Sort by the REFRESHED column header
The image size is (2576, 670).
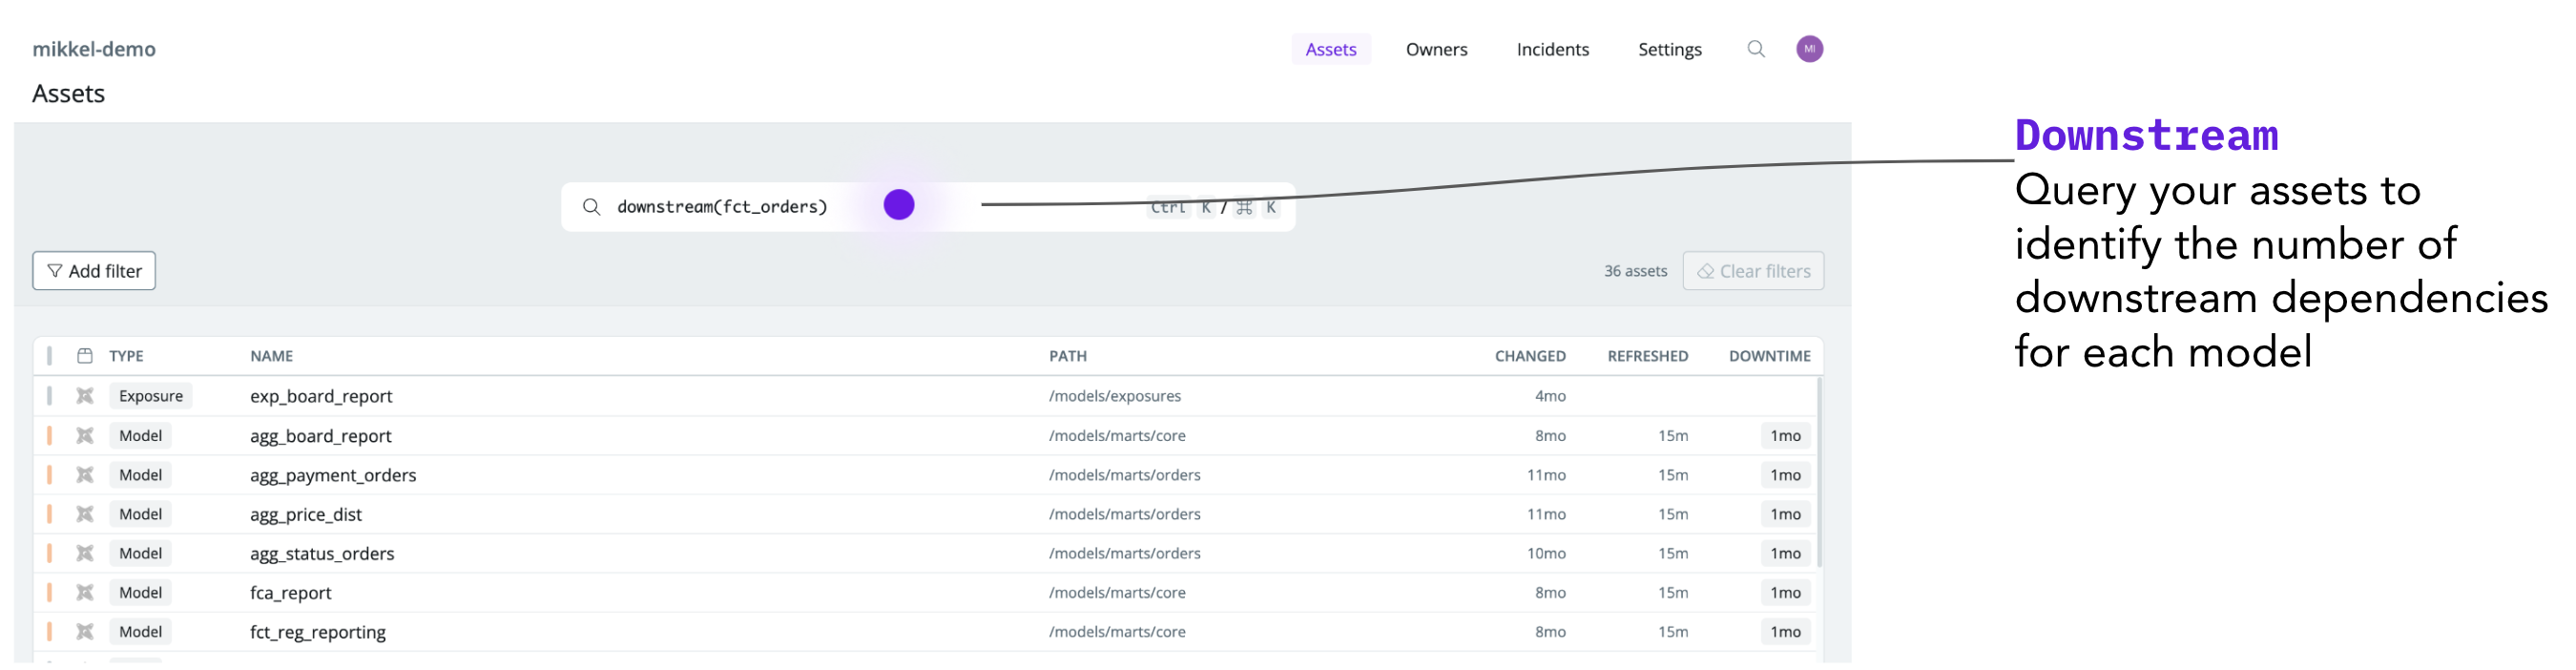(x=1647, y=356)
